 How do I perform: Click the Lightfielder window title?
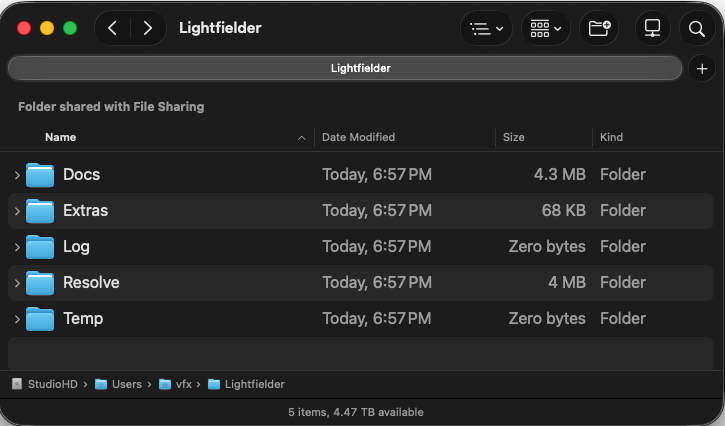220,28
